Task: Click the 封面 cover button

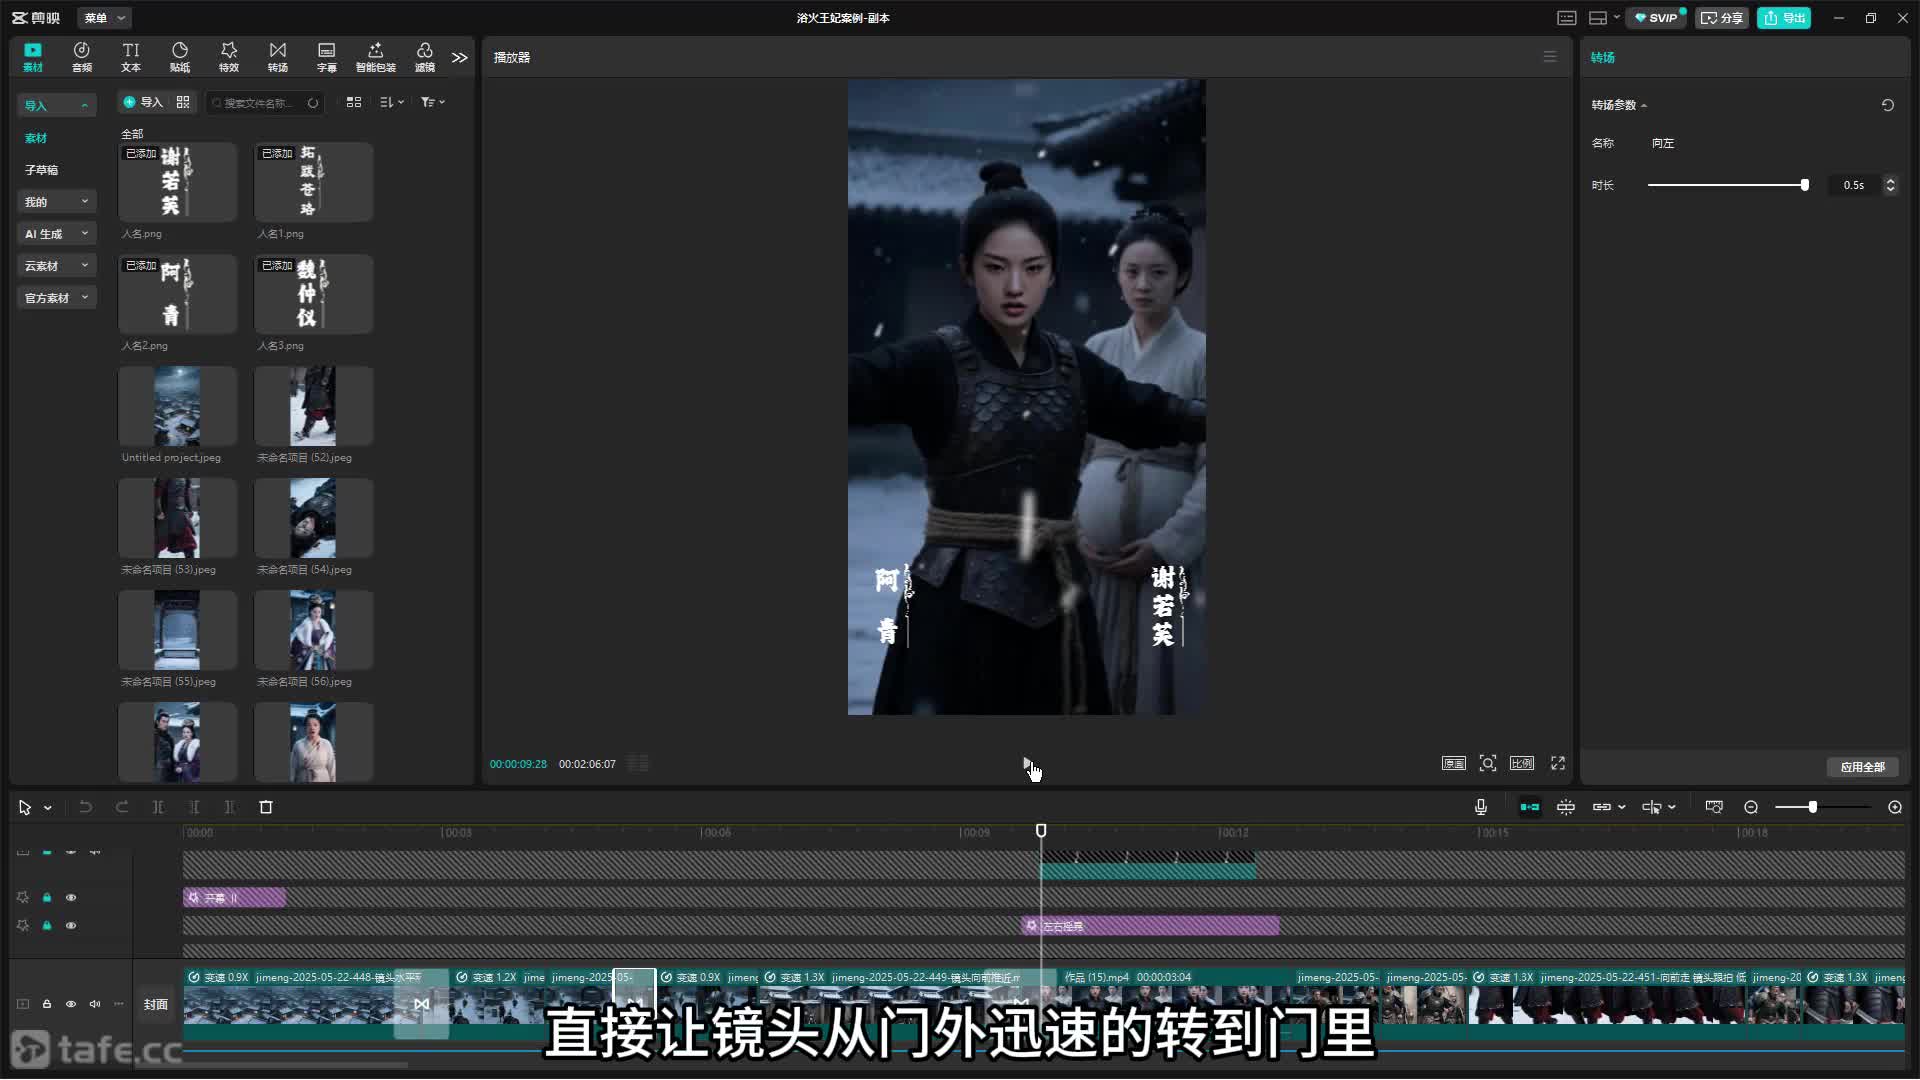Action: 156,1004
